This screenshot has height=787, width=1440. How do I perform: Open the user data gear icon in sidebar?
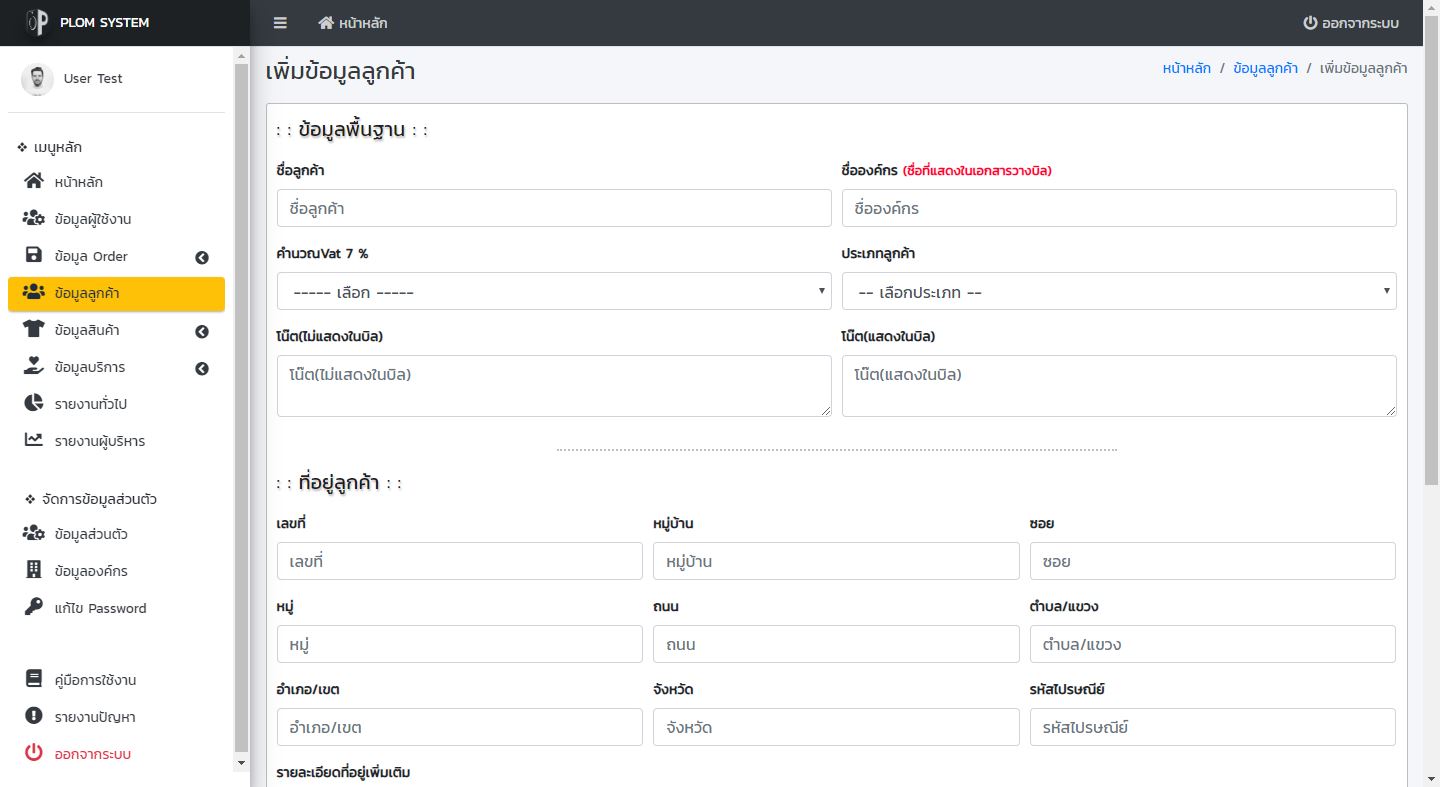pos(34,219)
